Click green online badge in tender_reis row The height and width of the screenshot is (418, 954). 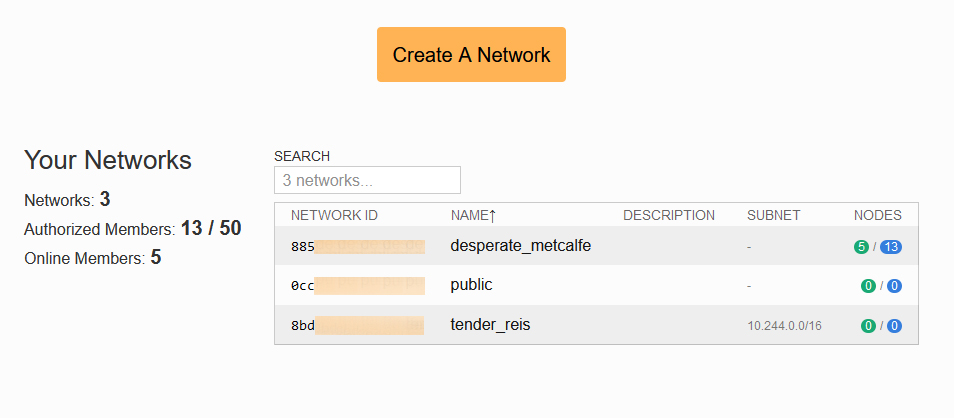867,326
